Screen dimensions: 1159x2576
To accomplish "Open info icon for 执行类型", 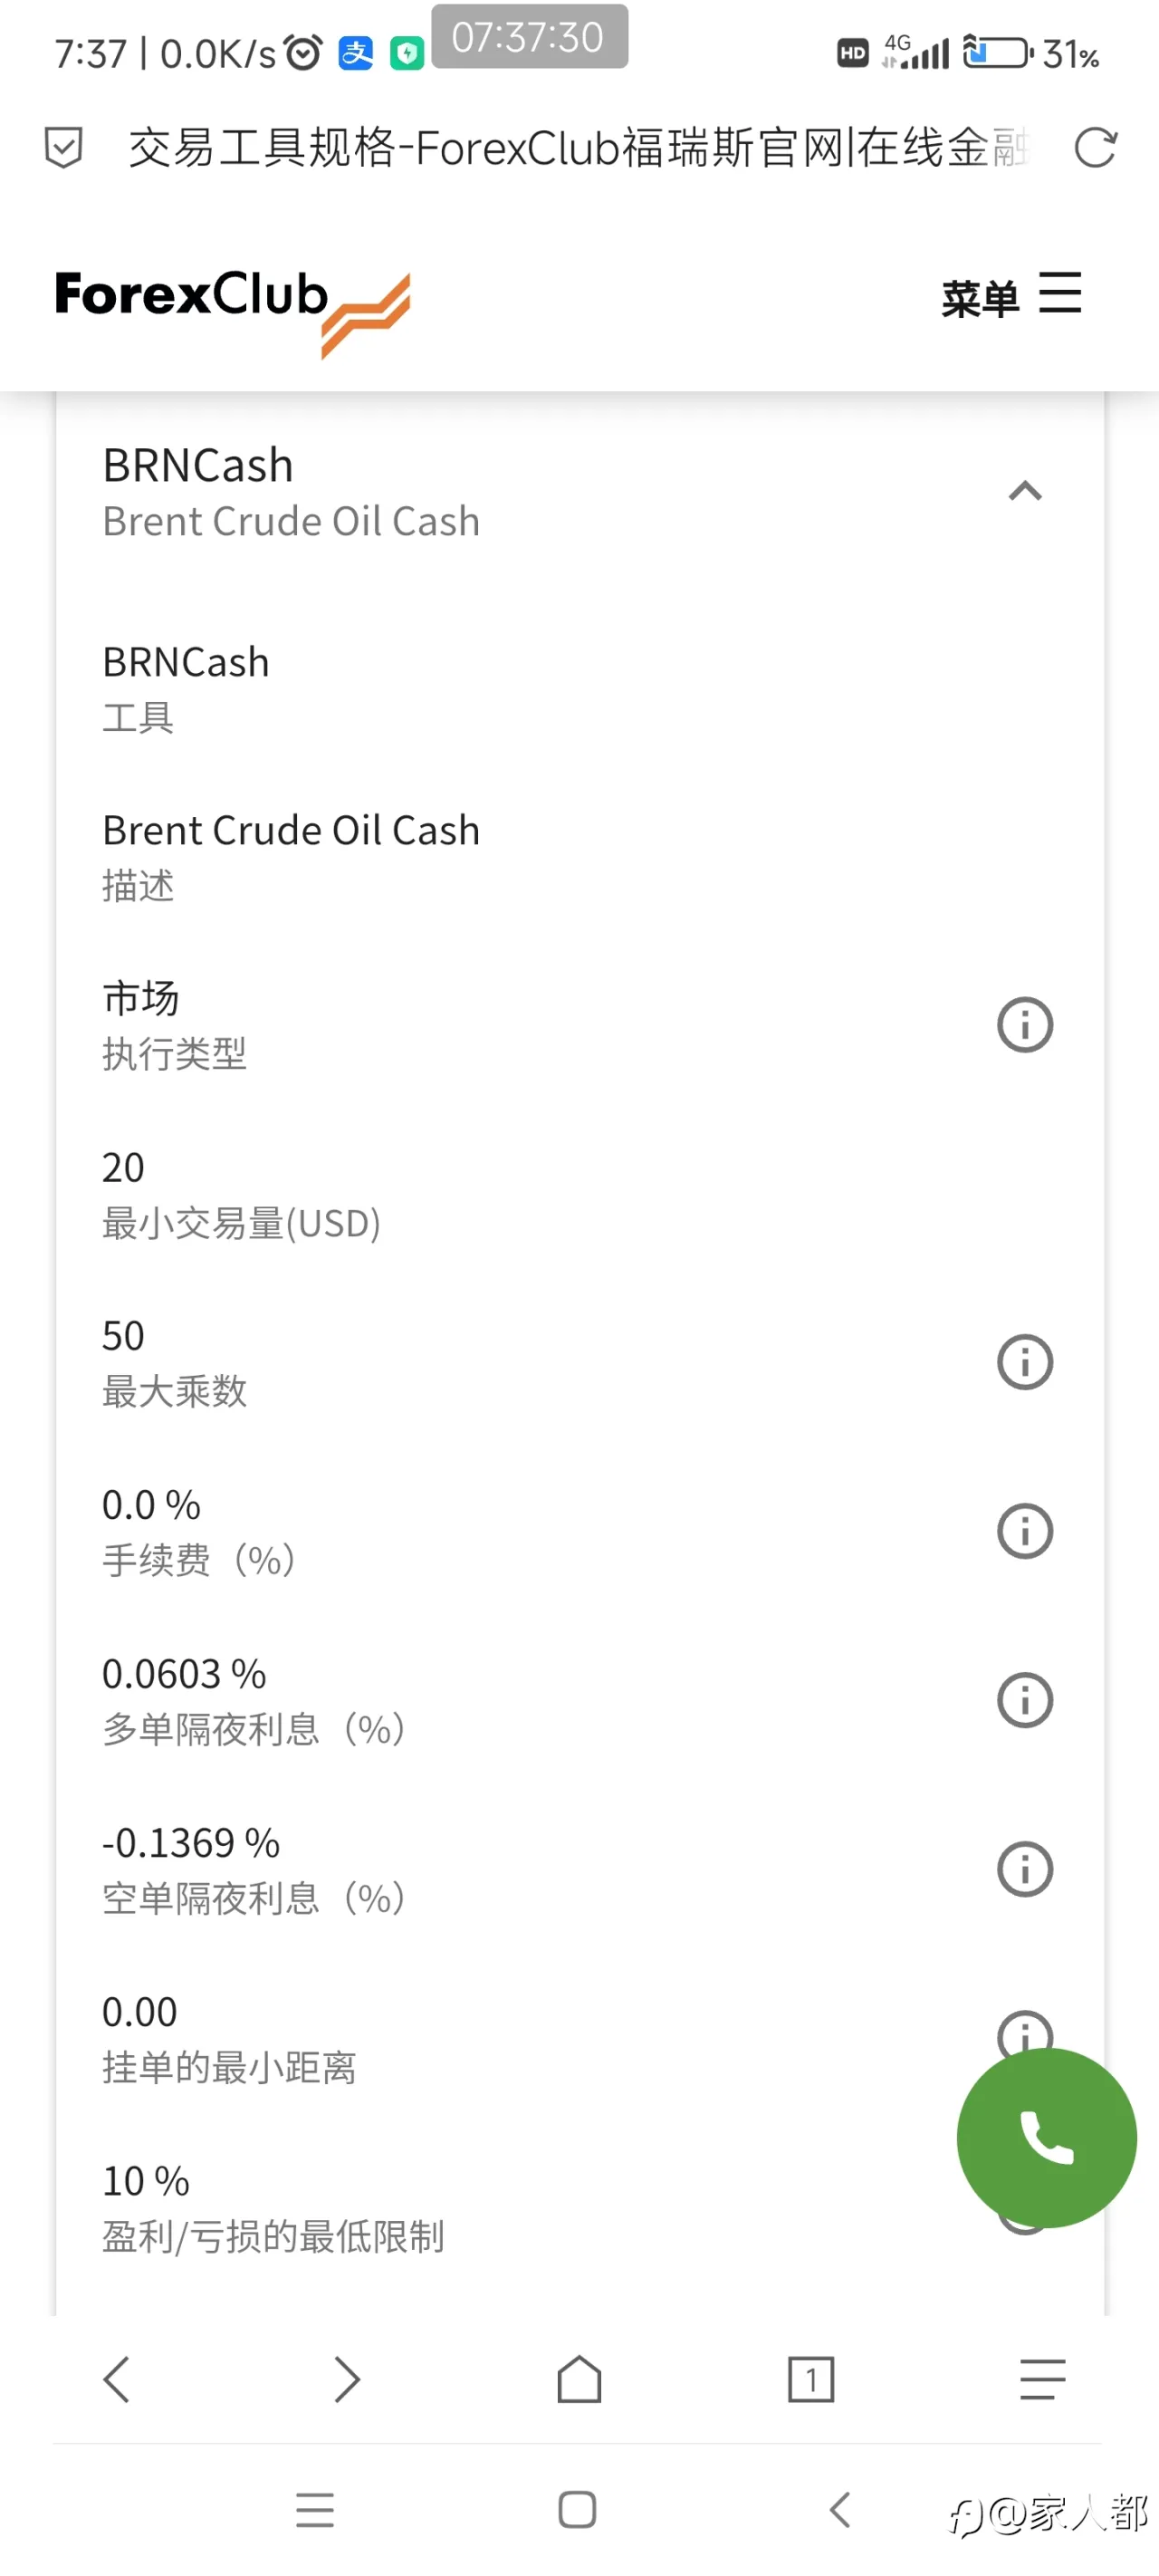I will point(1025,1024).
